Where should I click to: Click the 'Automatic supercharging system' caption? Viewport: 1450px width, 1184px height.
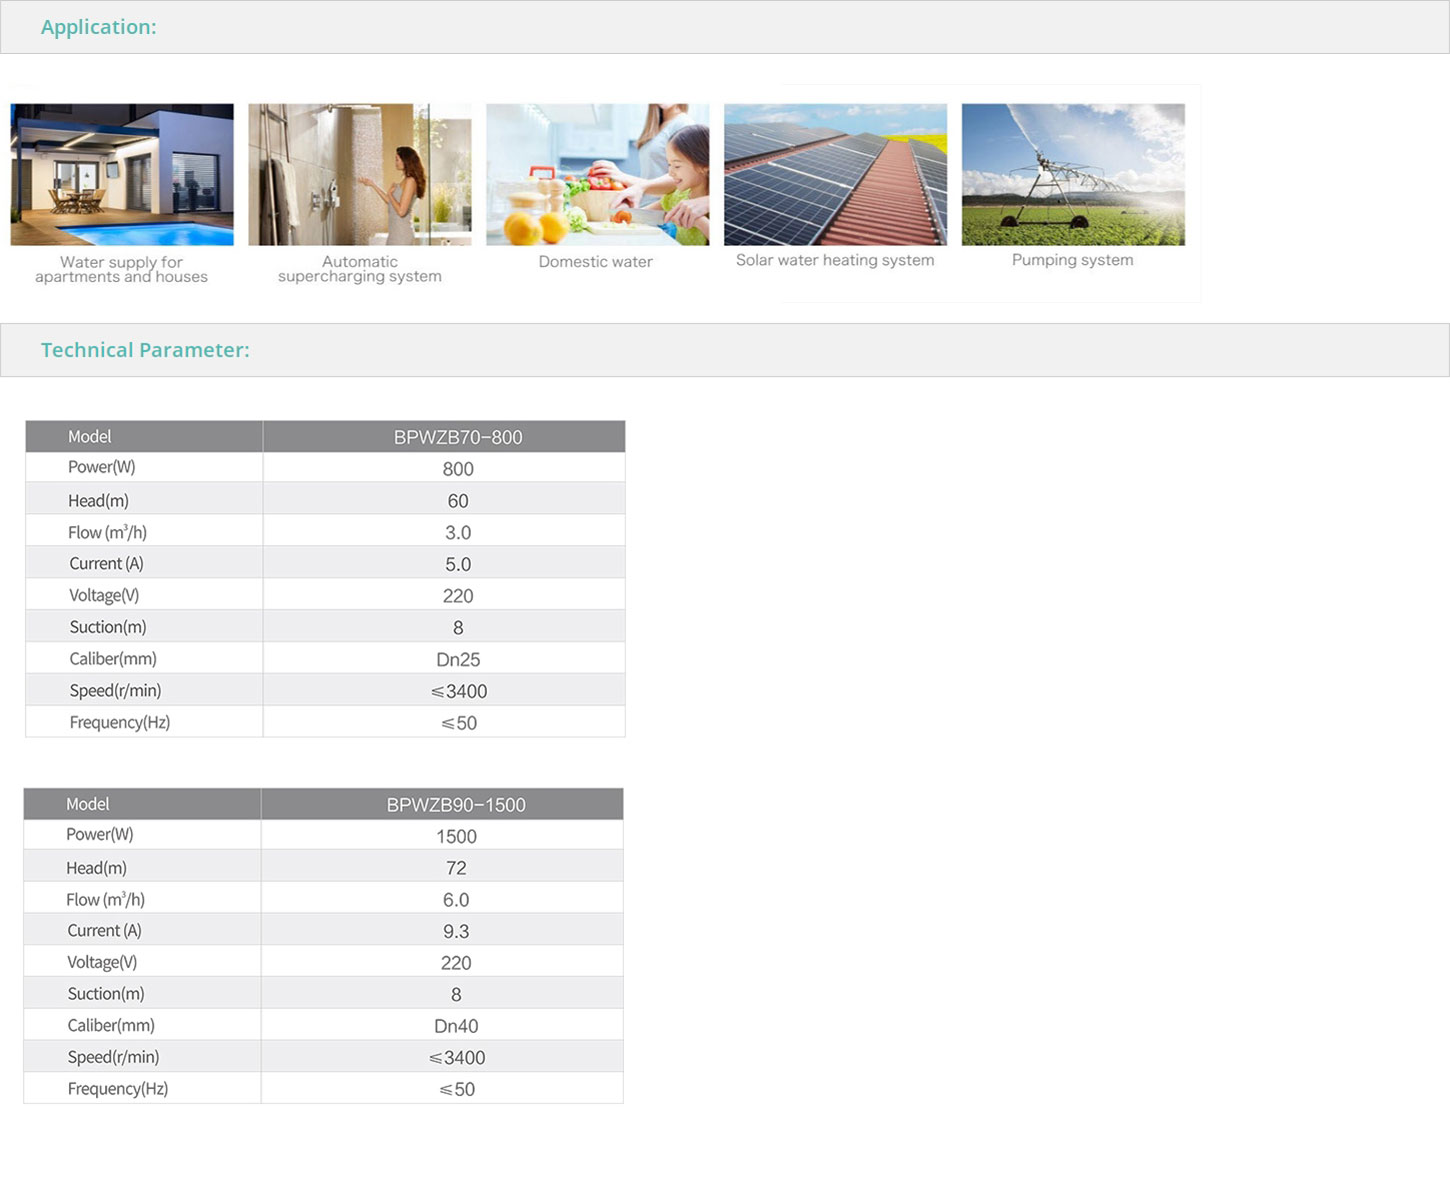360,269
